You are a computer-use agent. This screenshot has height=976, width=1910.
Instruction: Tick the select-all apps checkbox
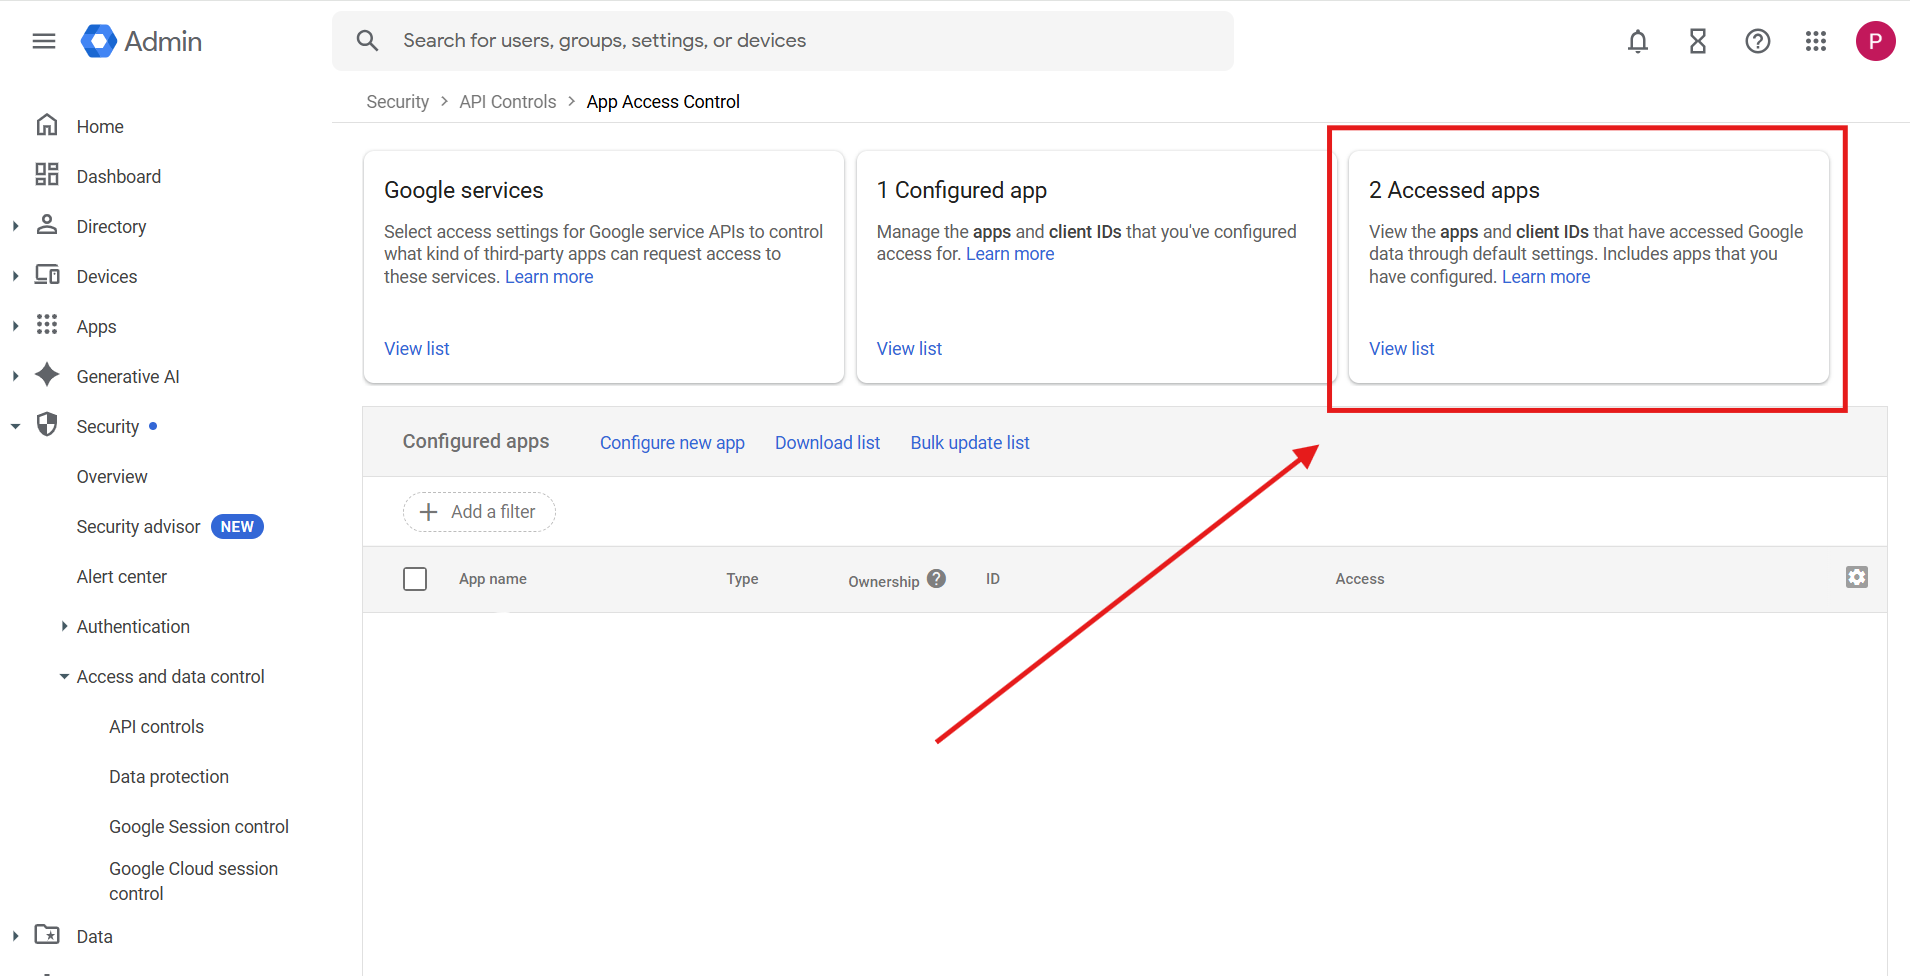(415, 579)
